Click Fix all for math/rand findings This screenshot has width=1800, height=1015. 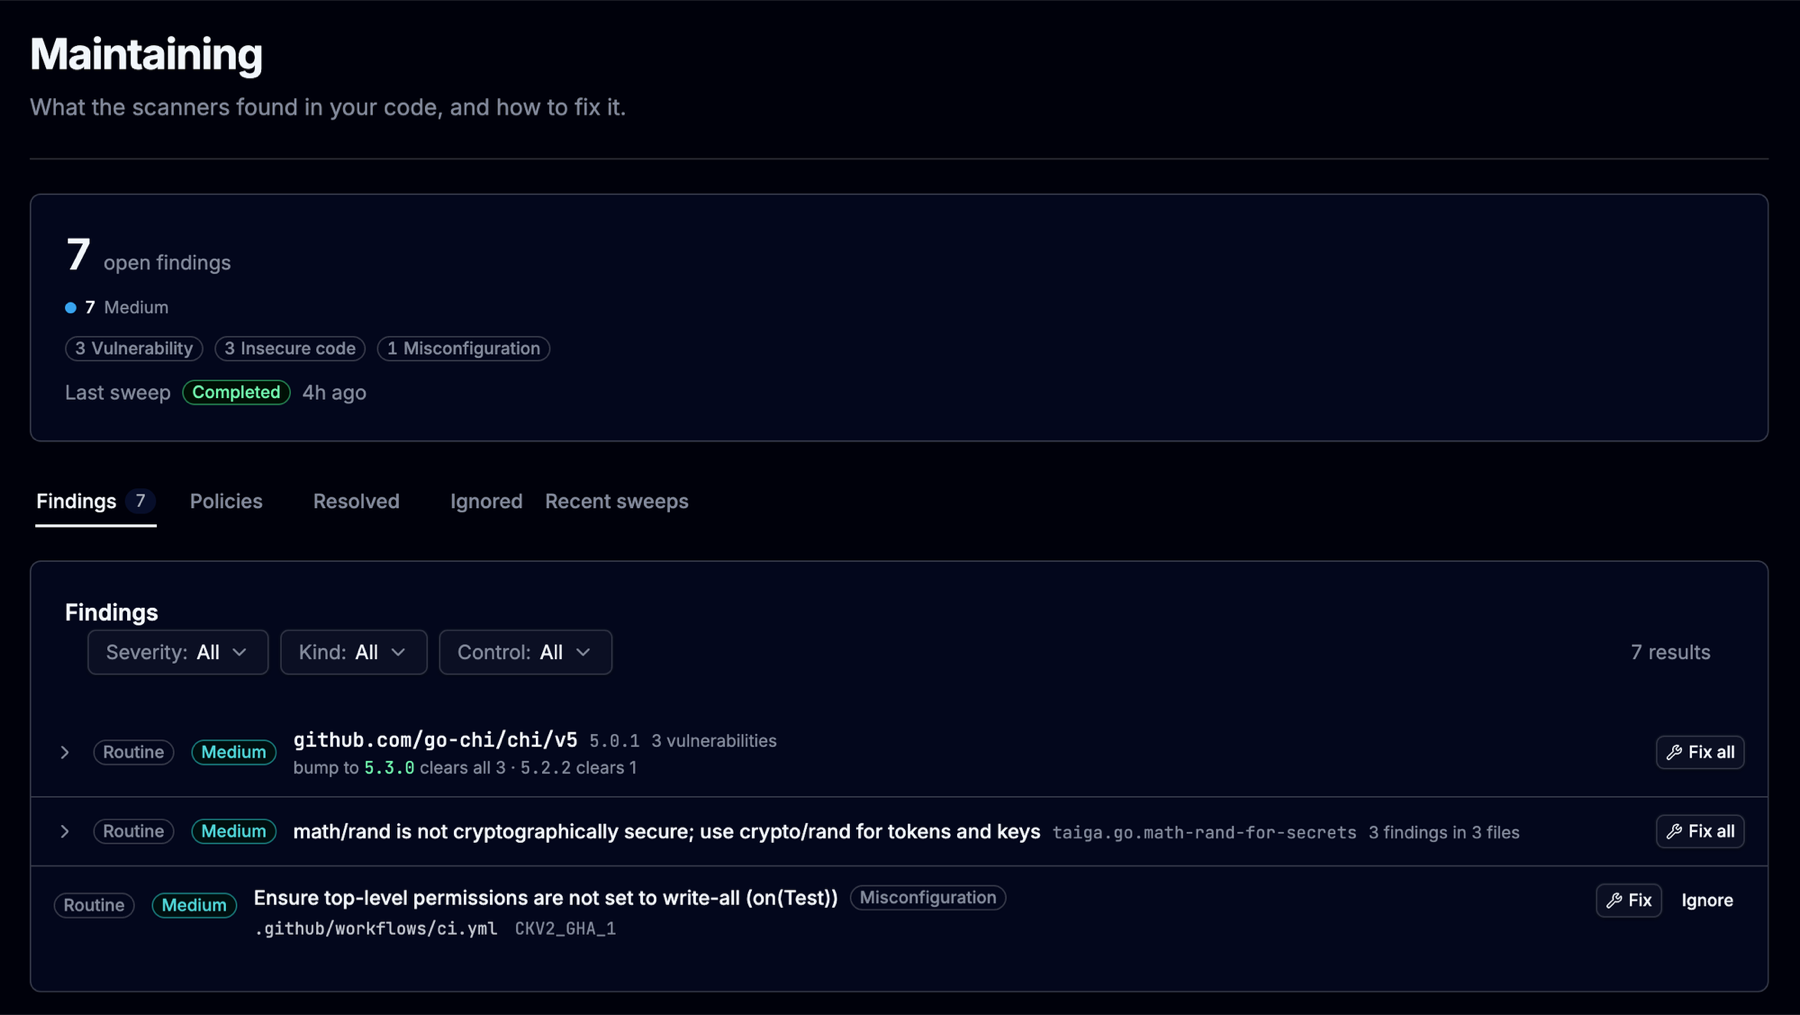tap(1700, 831)
